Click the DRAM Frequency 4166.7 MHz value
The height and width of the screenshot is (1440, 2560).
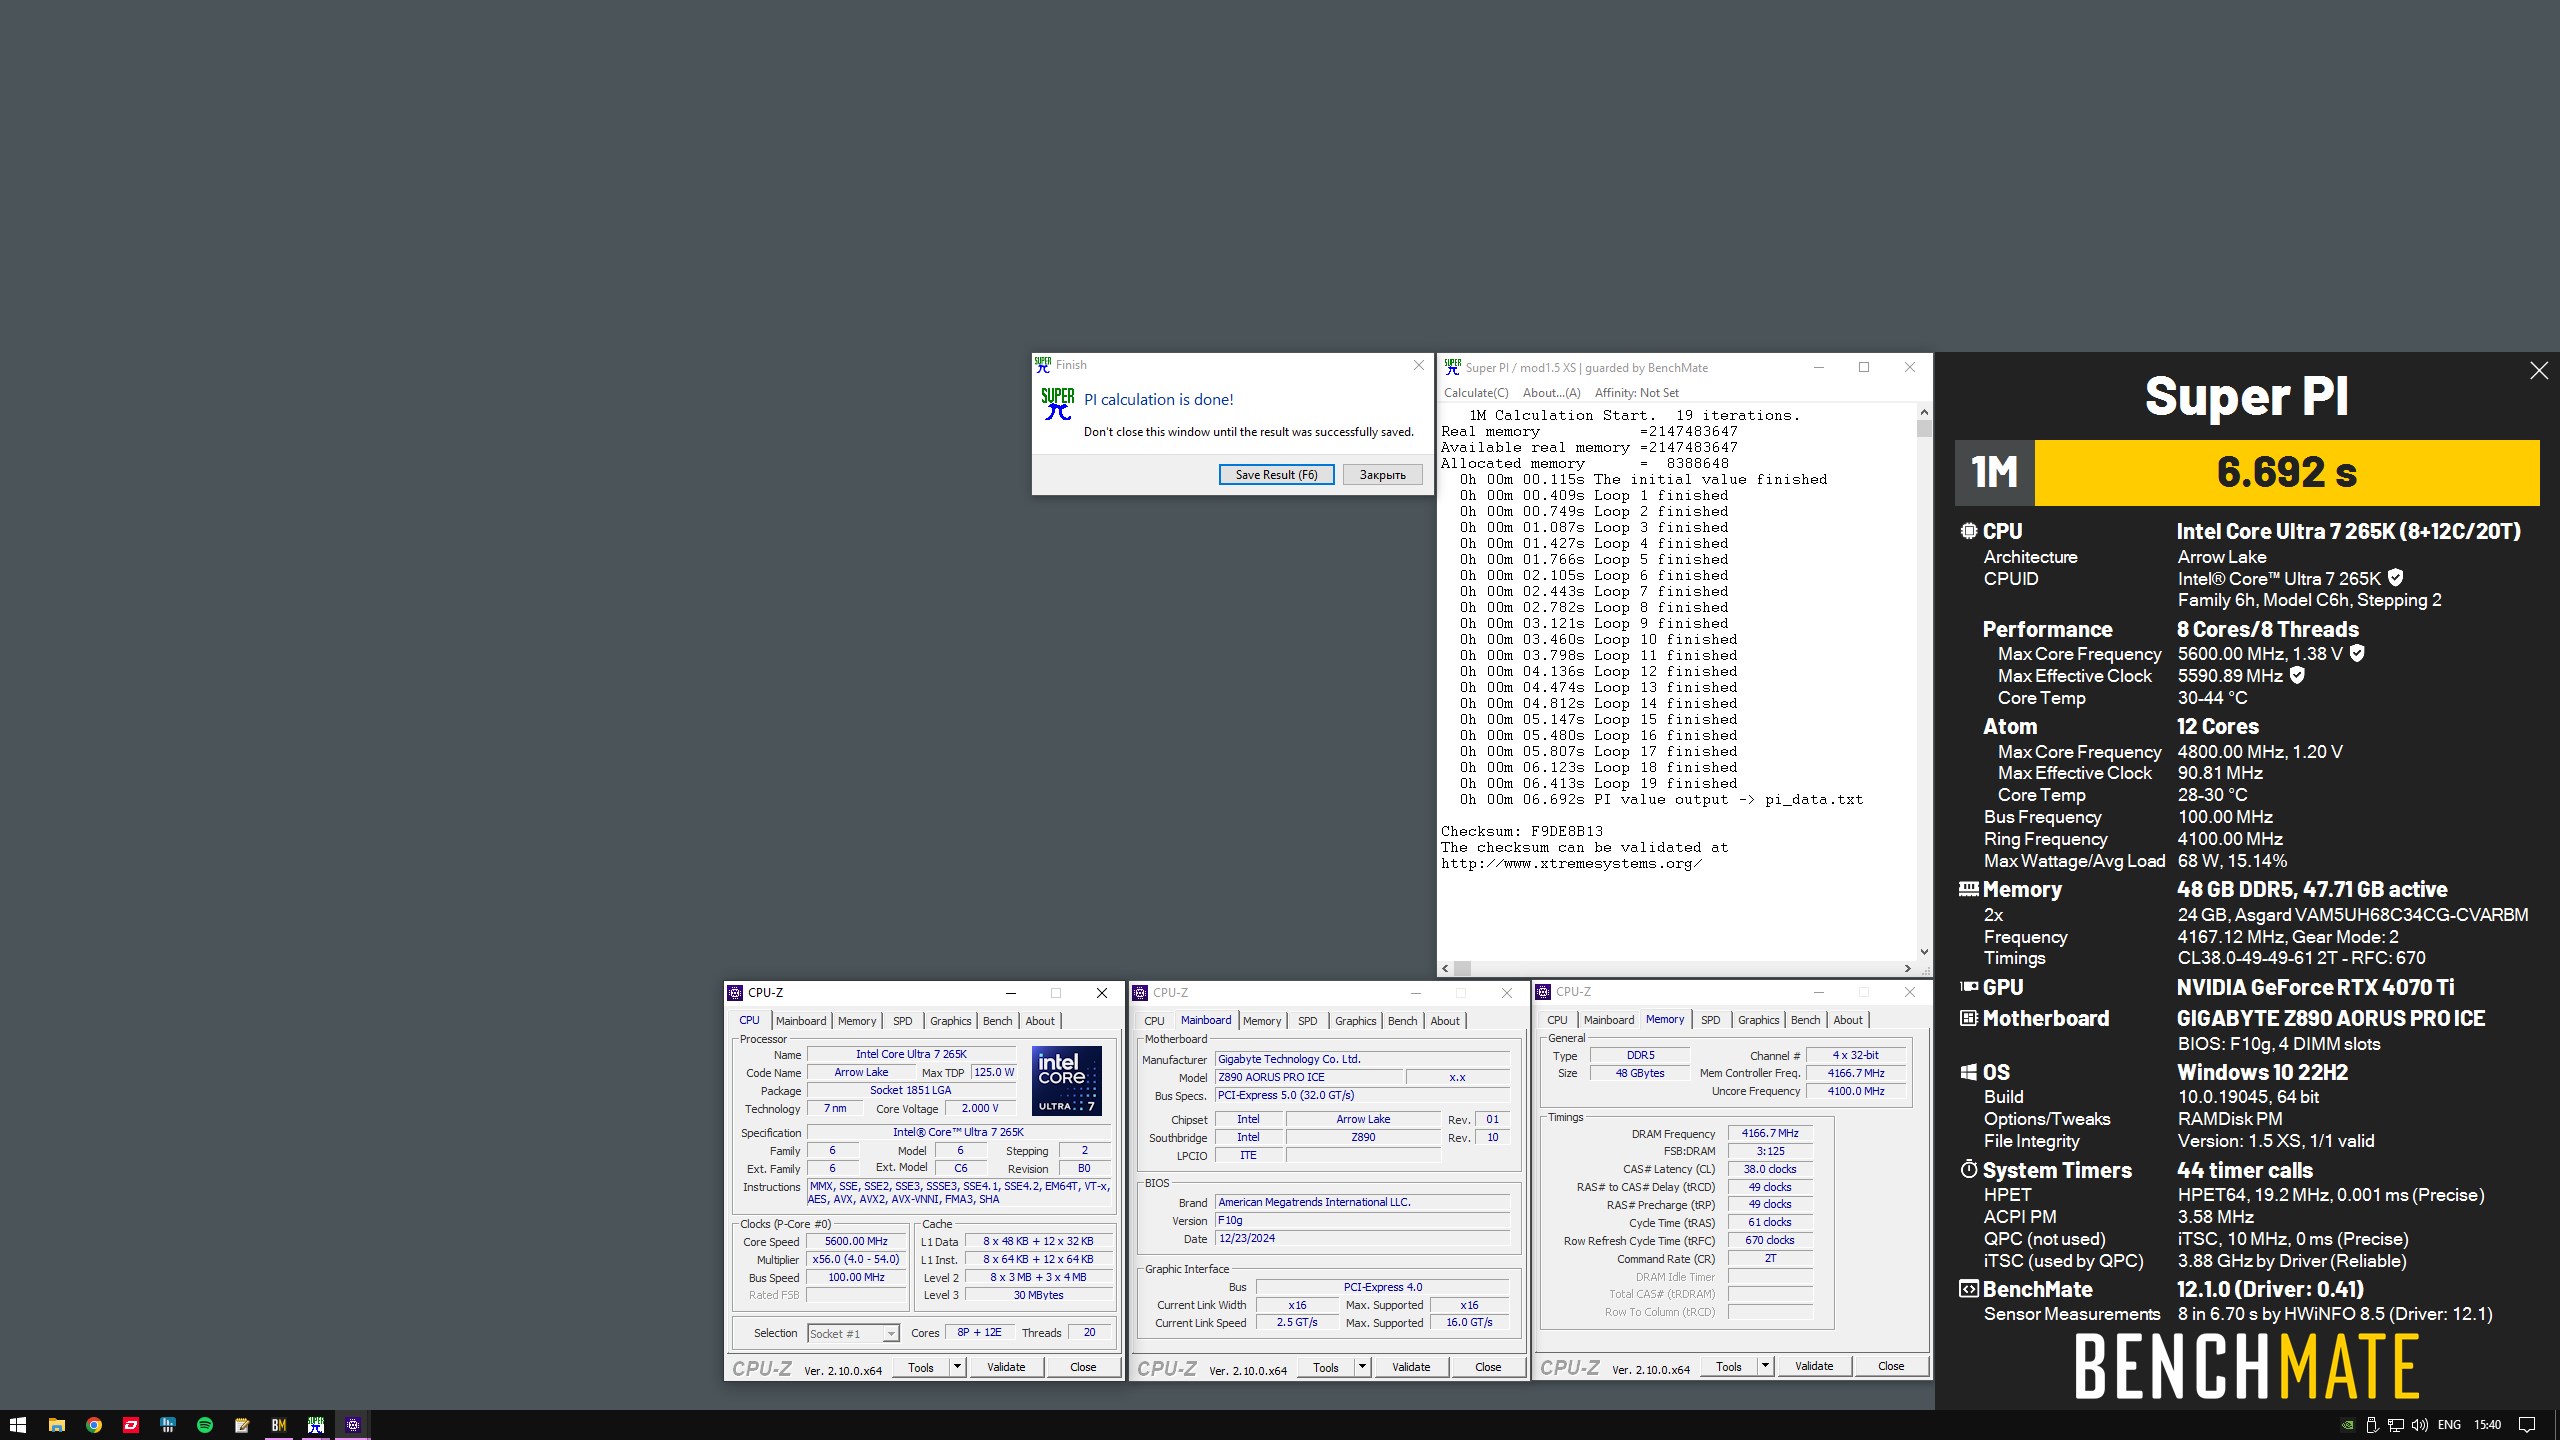1769,1133
